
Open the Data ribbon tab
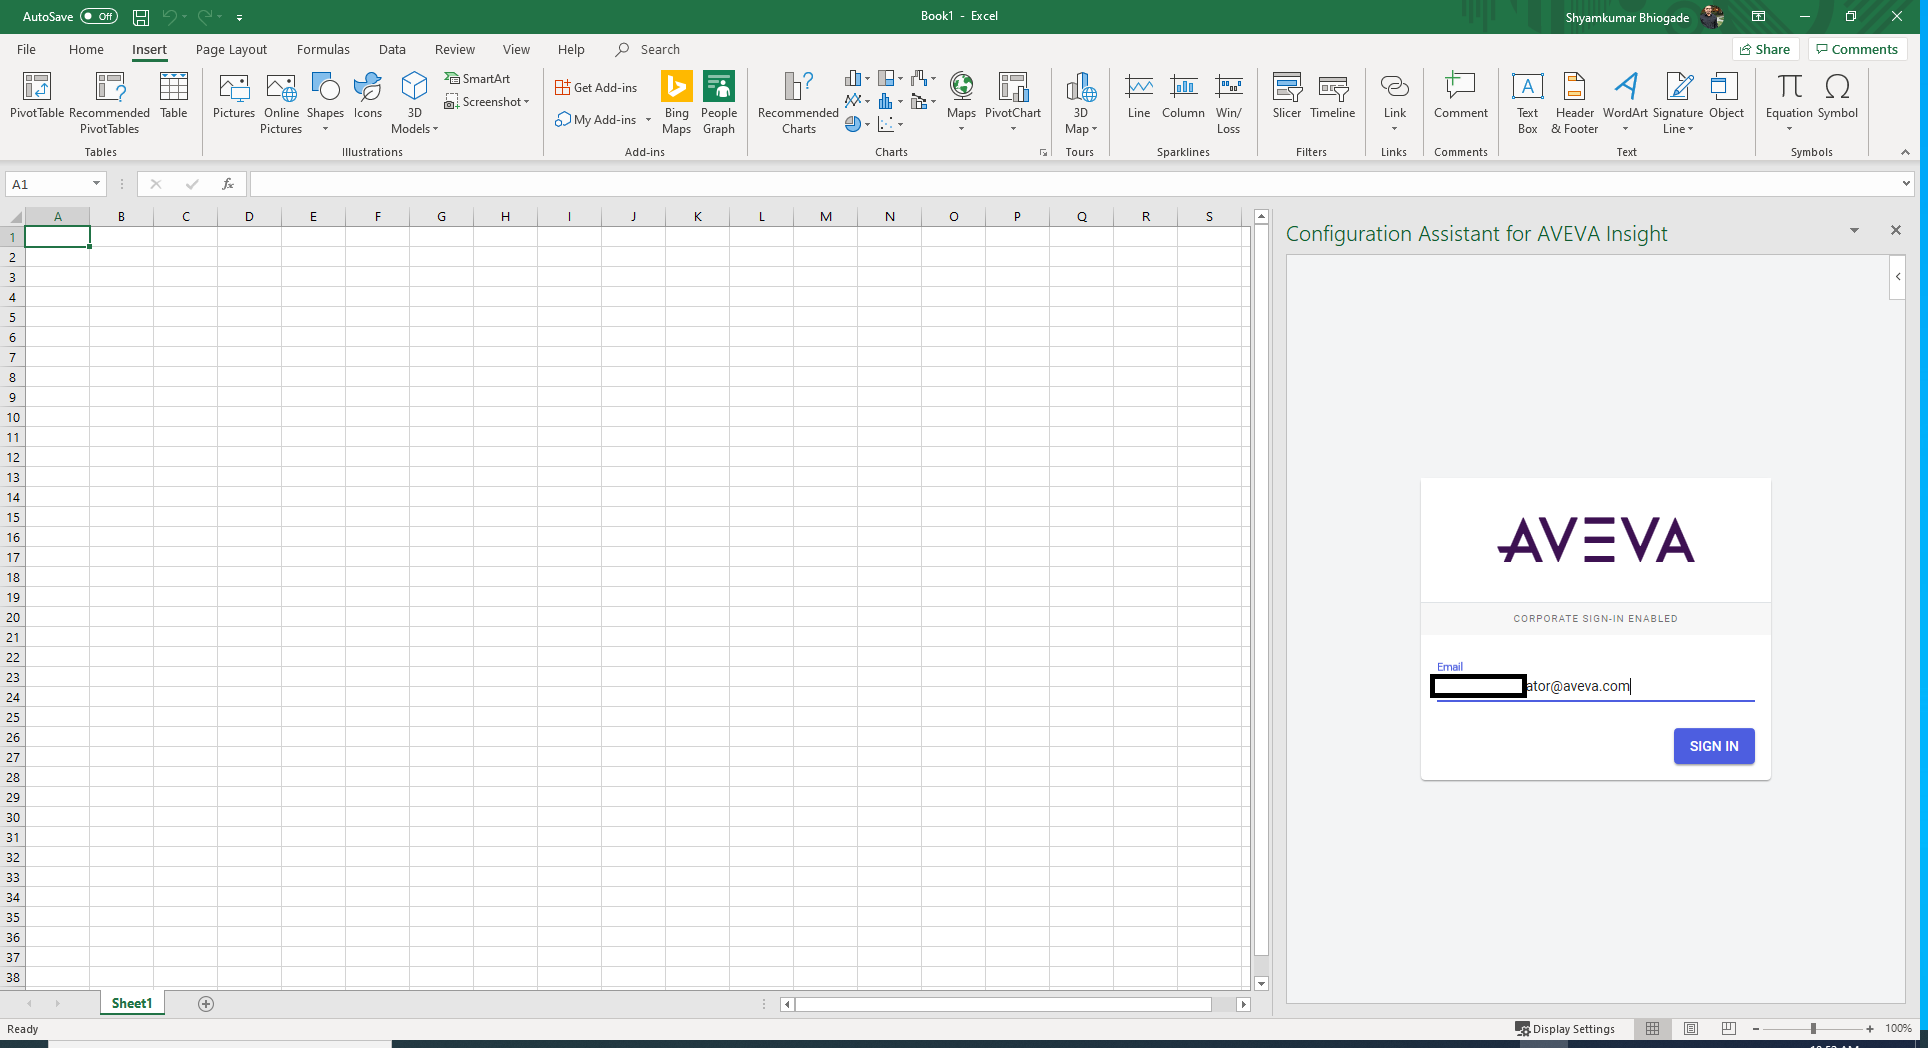pos(392,49)
